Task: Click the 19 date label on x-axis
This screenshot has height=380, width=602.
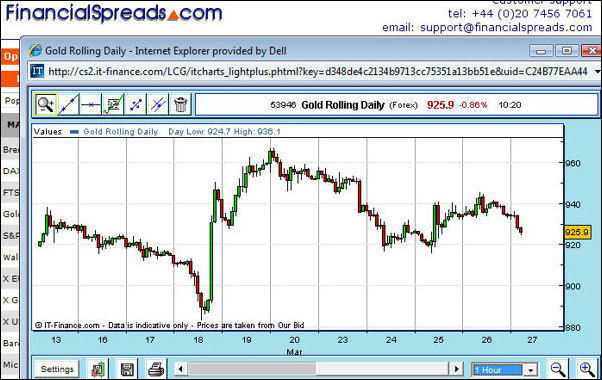Action: [x=246, y=340]
